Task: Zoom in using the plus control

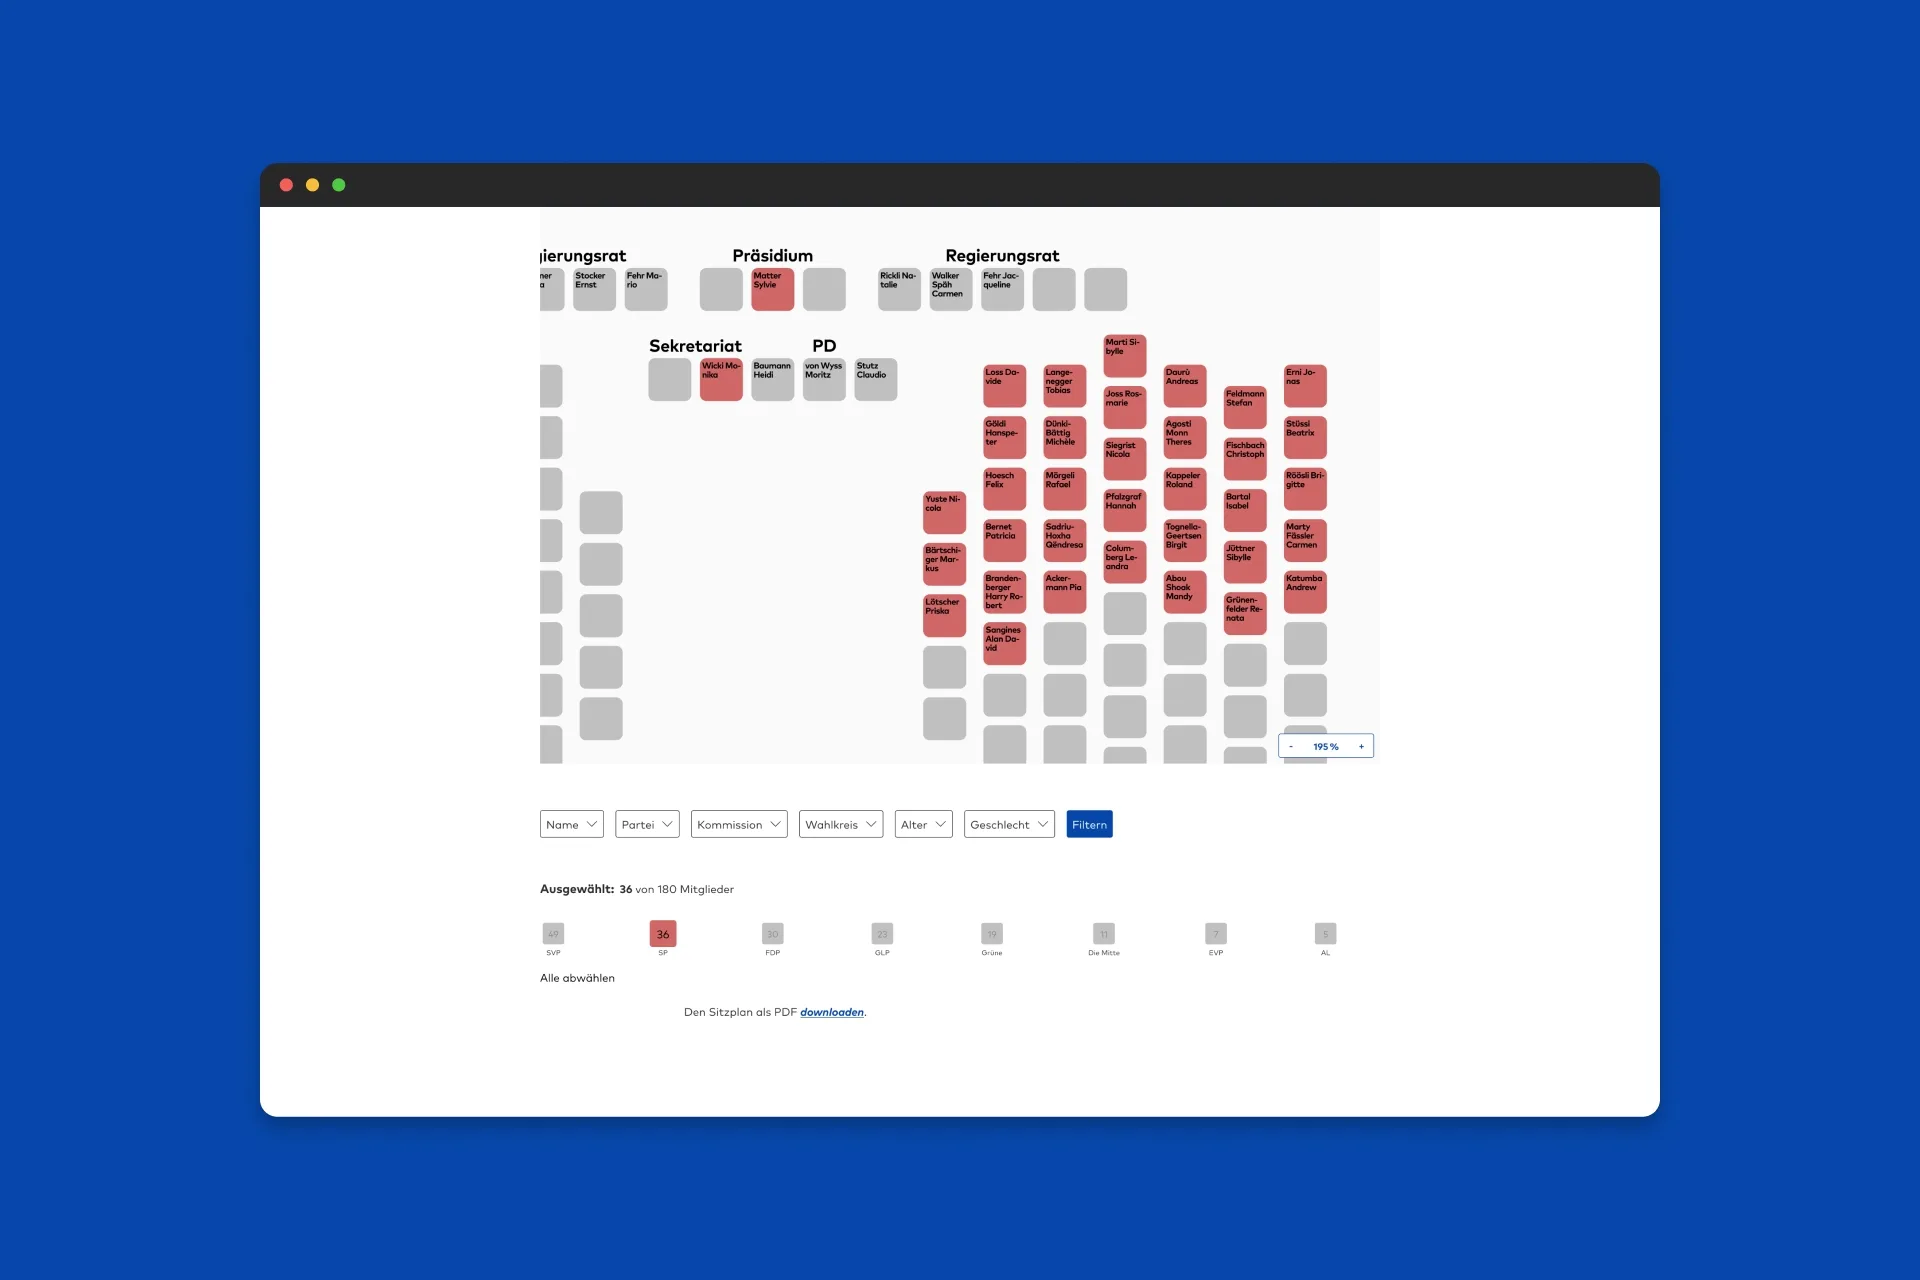Action: [x=1361, y=746]
